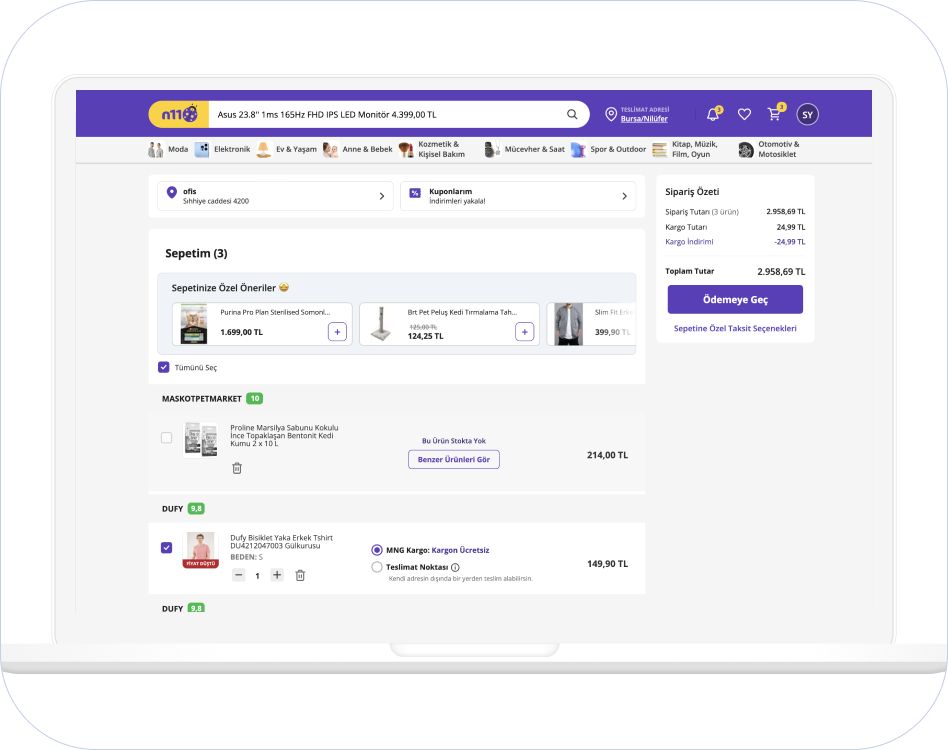Screen dimensions: 948x750
Task: Open the Spor & Outdoor menu
Action: pyautogui.click(x=618, y=149)
